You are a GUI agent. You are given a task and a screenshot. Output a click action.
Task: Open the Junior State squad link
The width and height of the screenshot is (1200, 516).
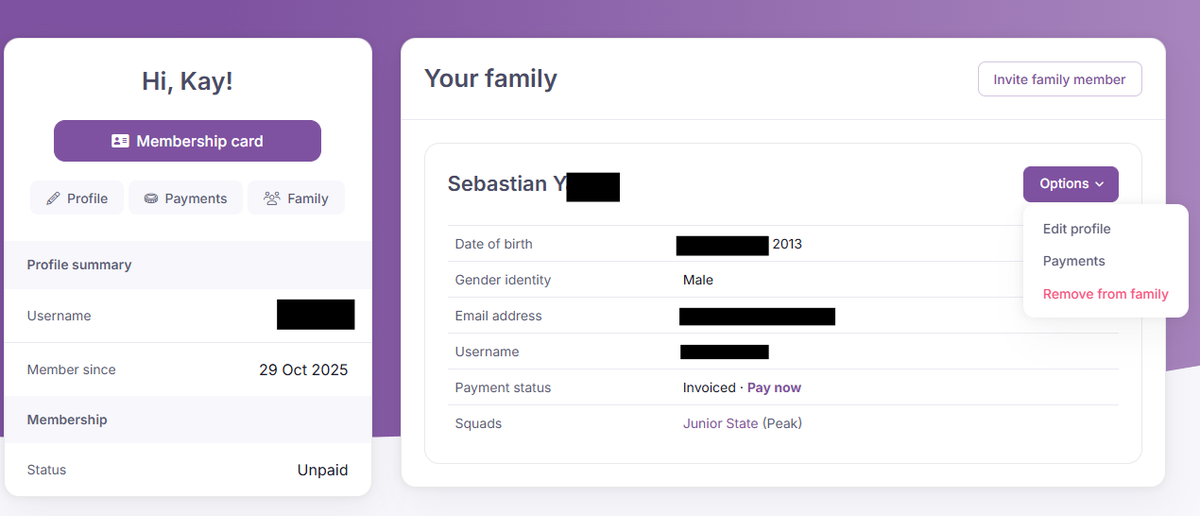tap(720, 423)
